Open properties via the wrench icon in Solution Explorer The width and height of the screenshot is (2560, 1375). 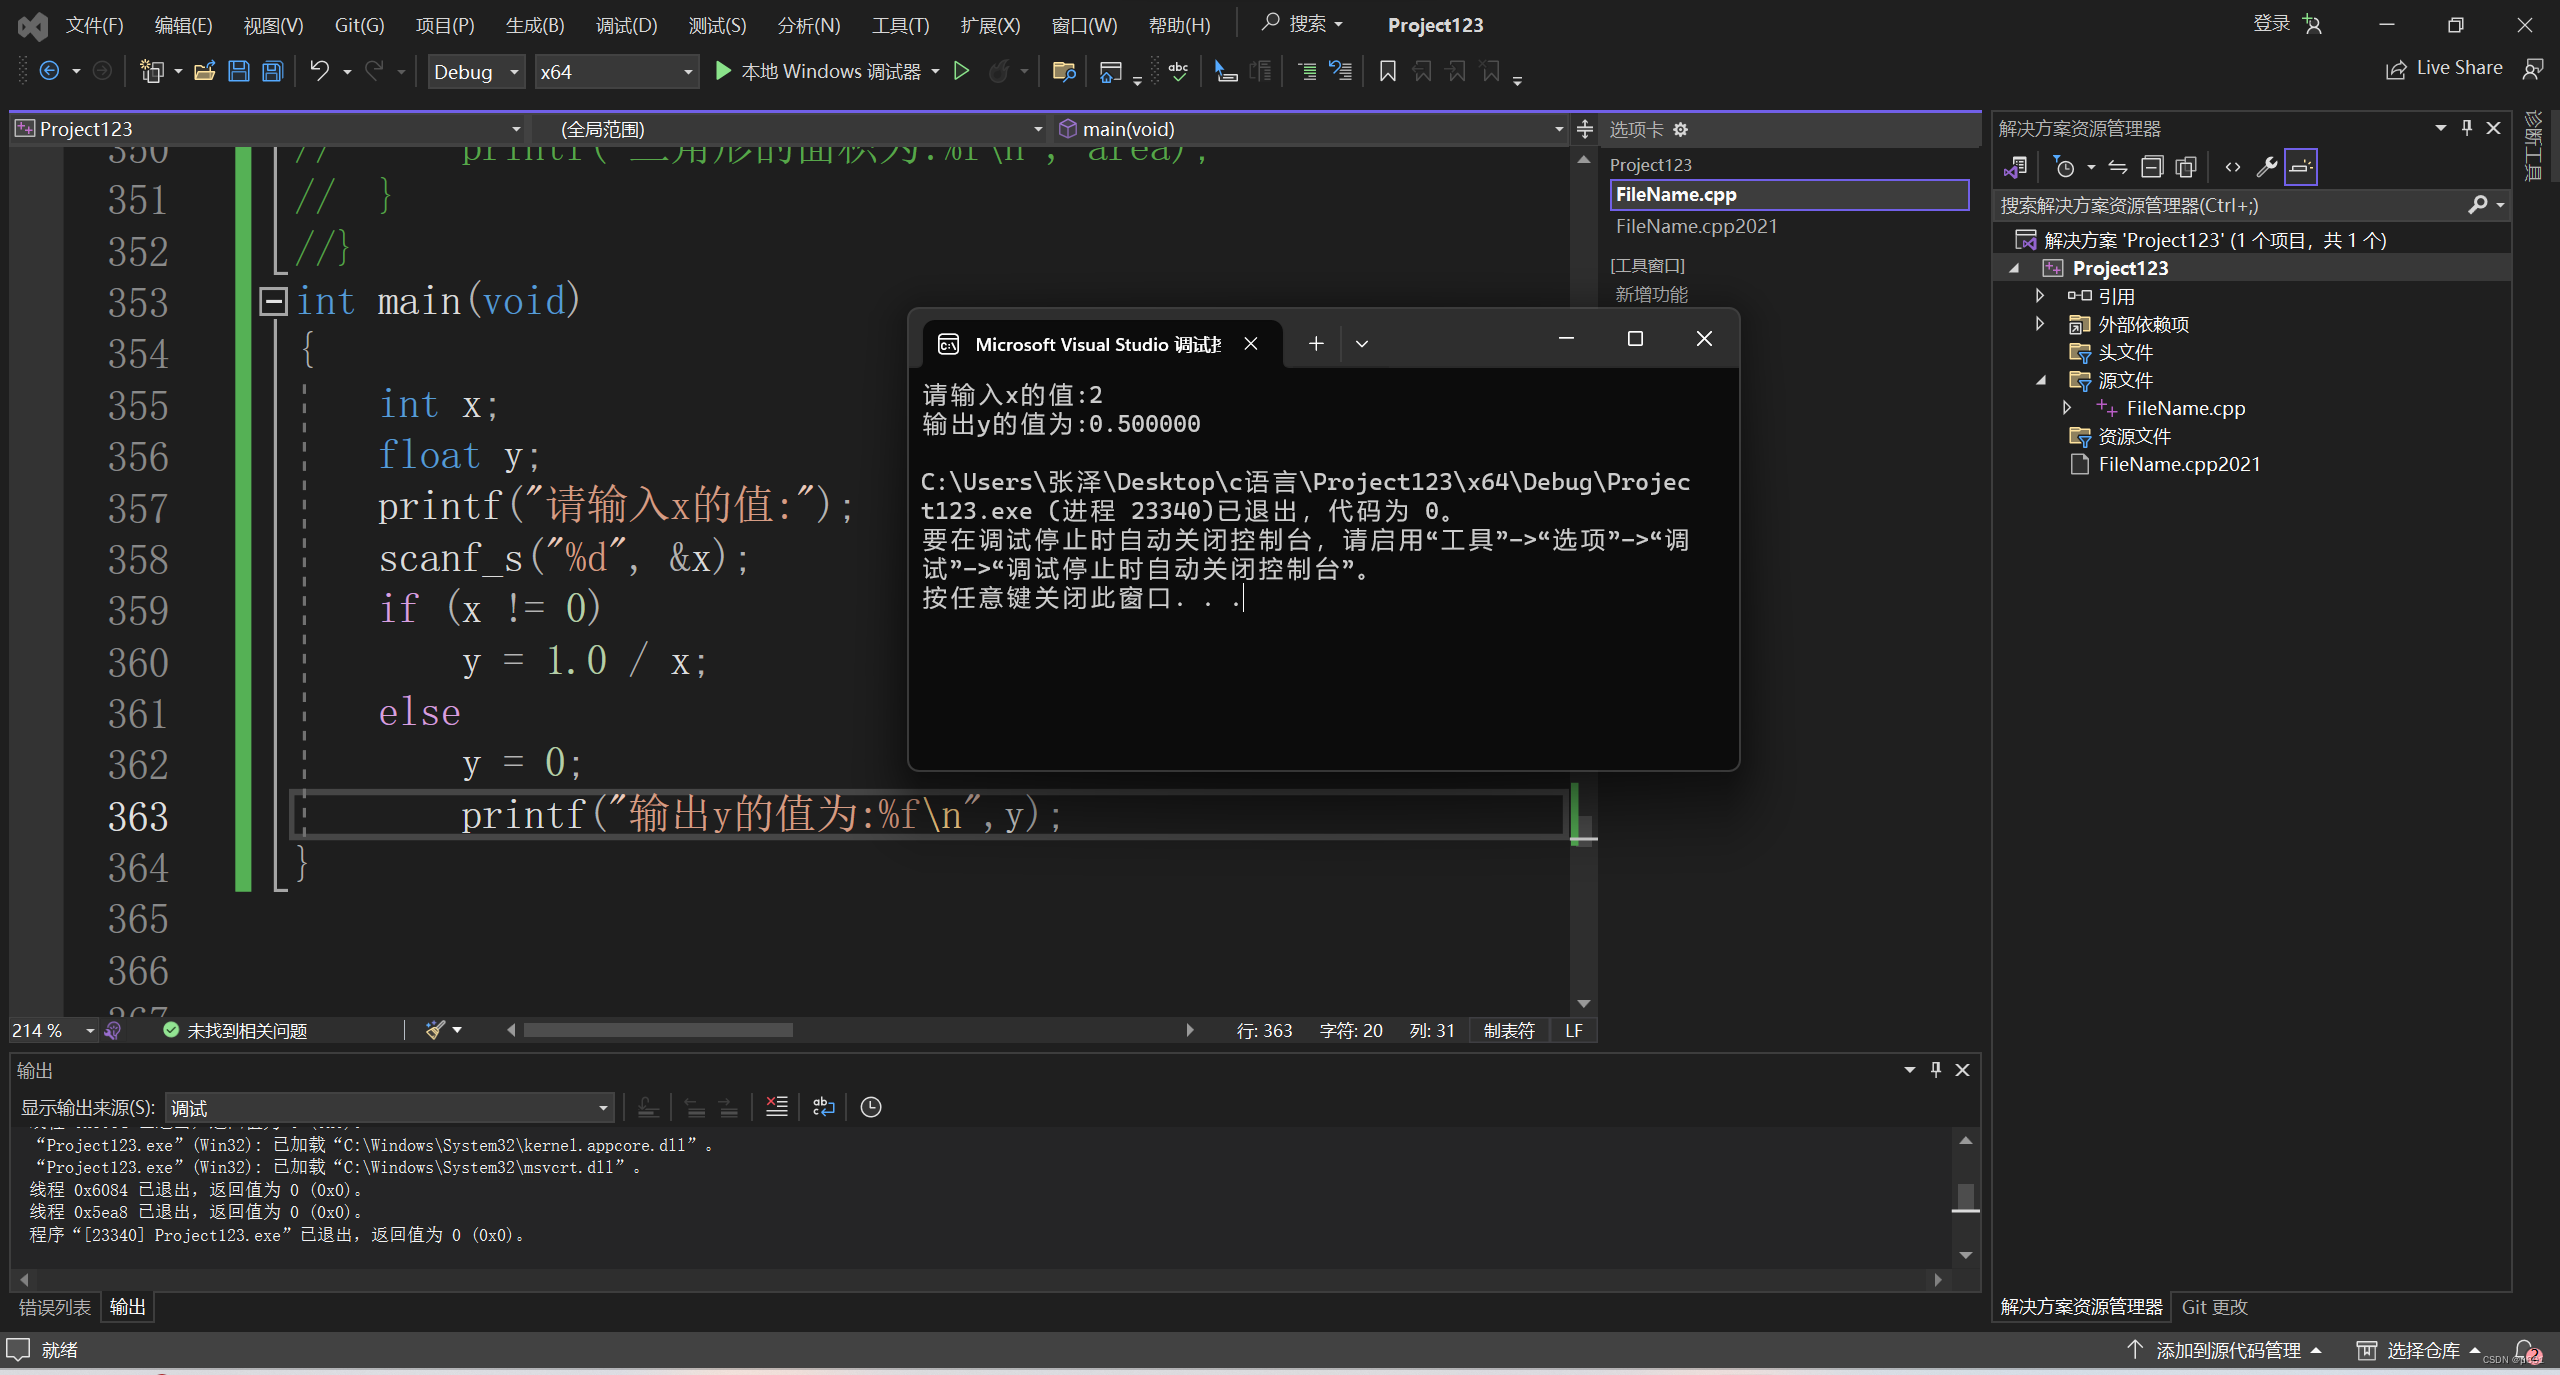click(x=2267, y=167)
